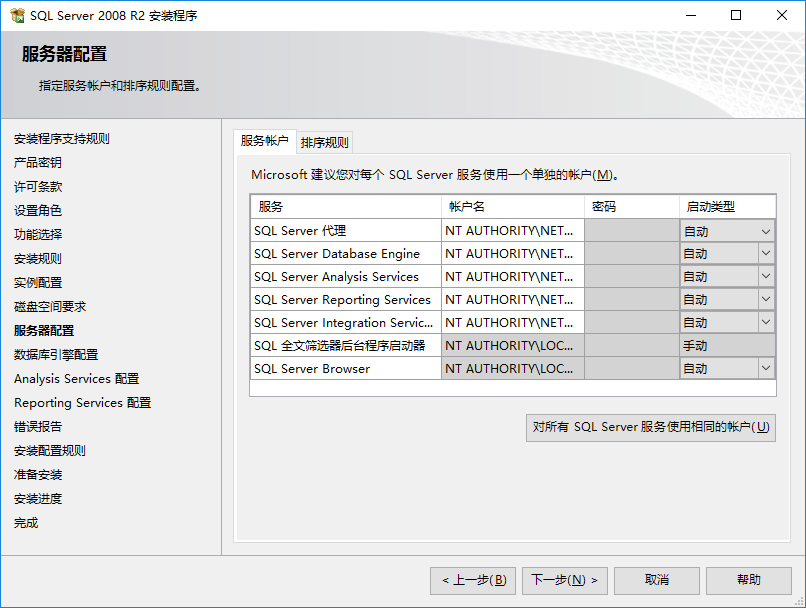806x608 pixels.
Task: Go back with 上一步 button
Action: 473,581
